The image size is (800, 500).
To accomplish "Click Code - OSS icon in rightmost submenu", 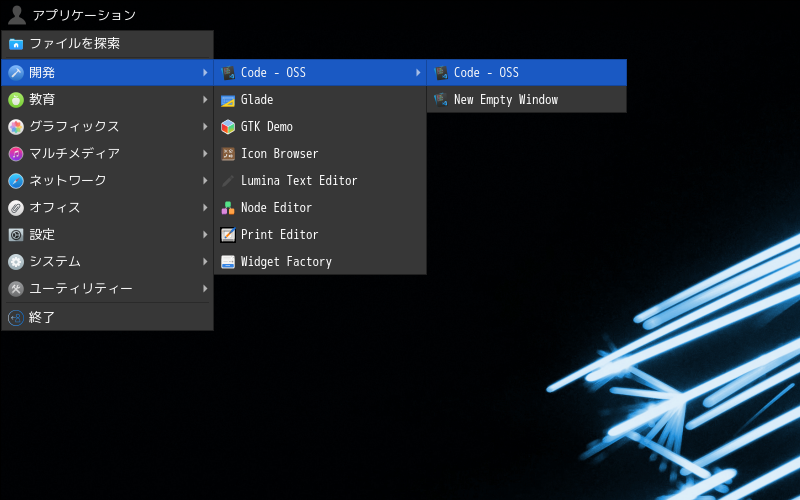I will [441, 72].
